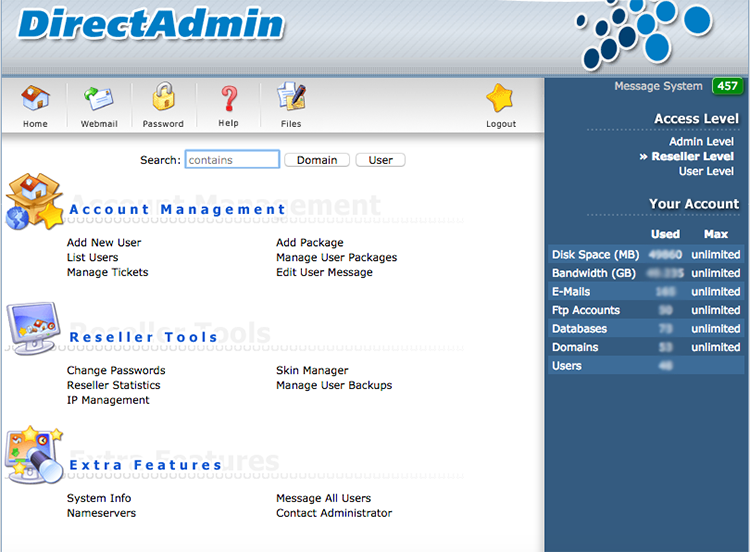Search by Domain button

(x=317, y=160)
